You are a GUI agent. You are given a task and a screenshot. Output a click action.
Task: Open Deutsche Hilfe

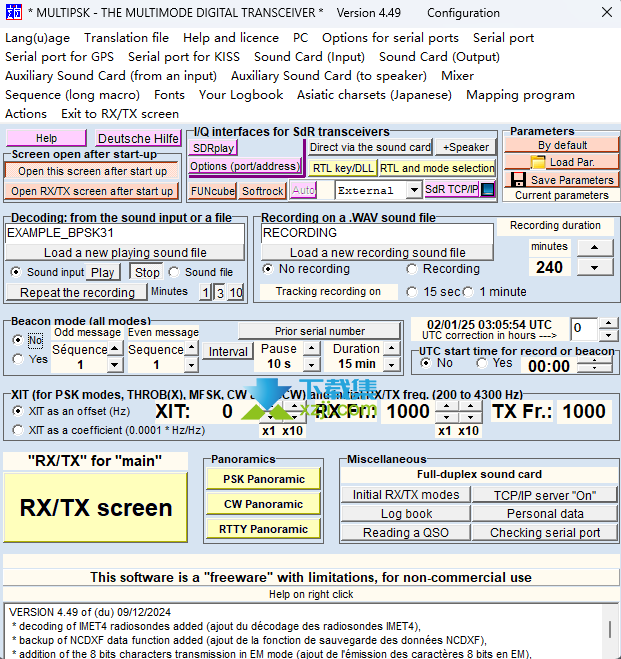pyautogui.click(x=138, y=138)
